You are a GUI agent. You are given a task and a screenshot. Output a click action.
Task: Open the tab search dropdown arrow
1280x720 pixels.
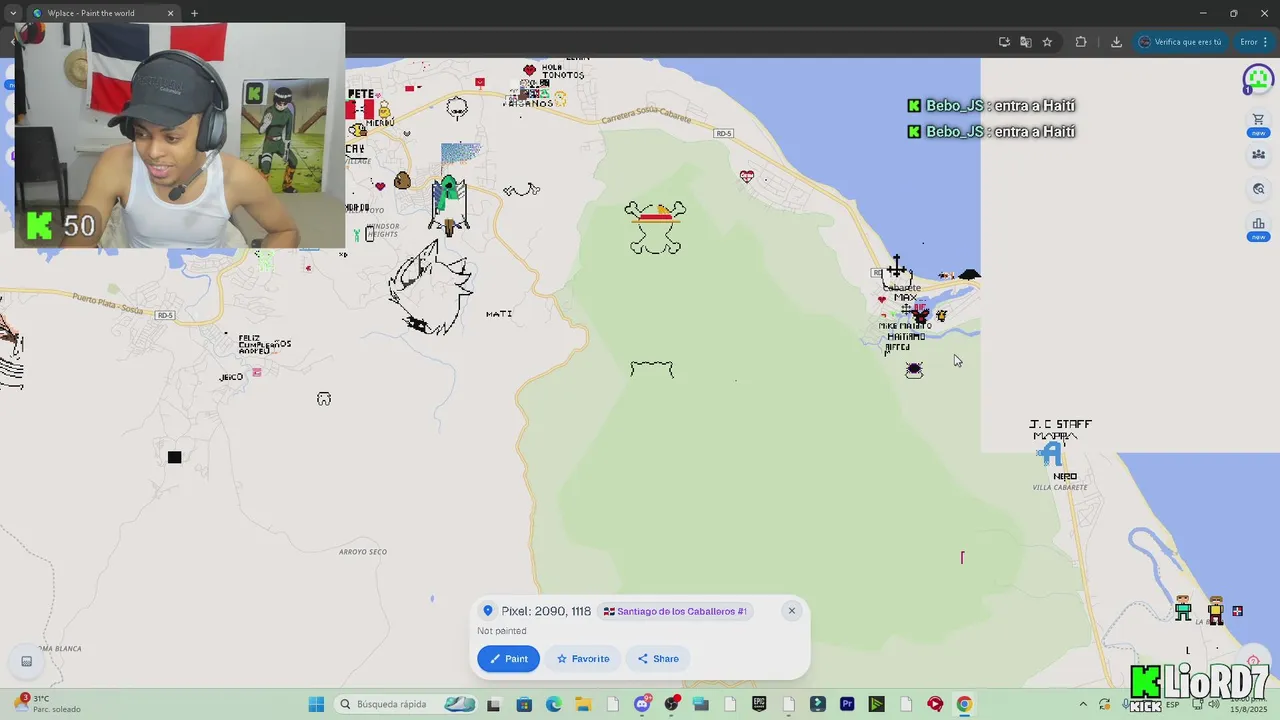12,13
